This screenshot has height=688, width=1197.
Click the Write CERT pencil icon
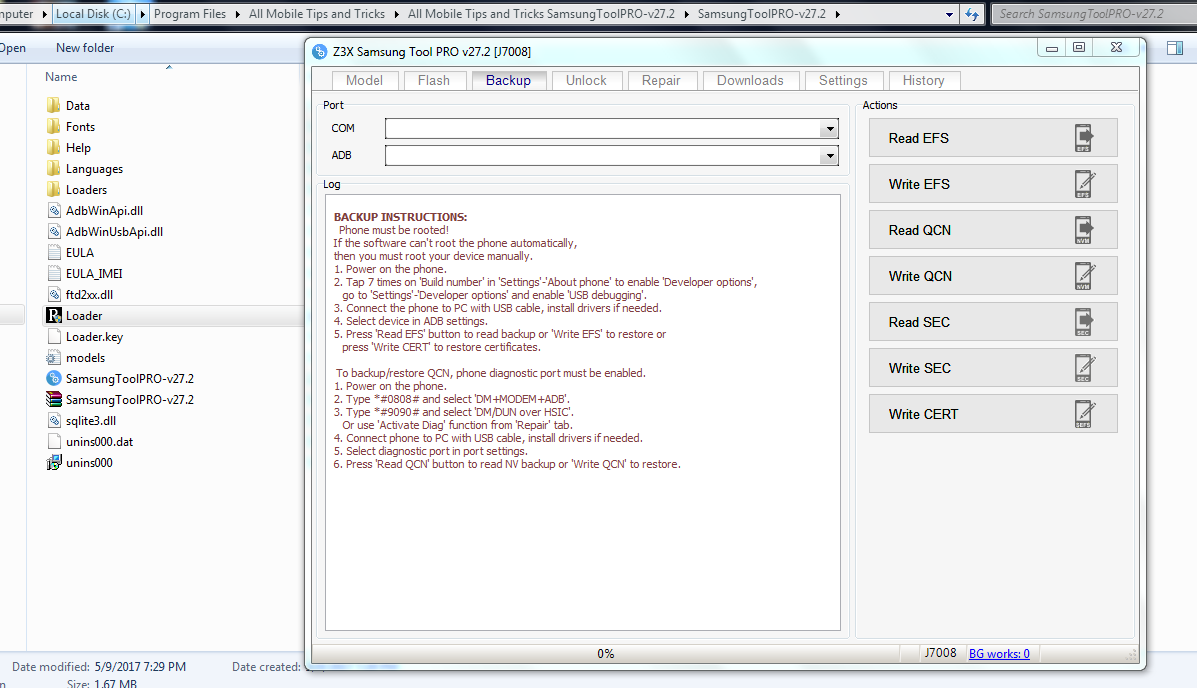[1084, 414]
